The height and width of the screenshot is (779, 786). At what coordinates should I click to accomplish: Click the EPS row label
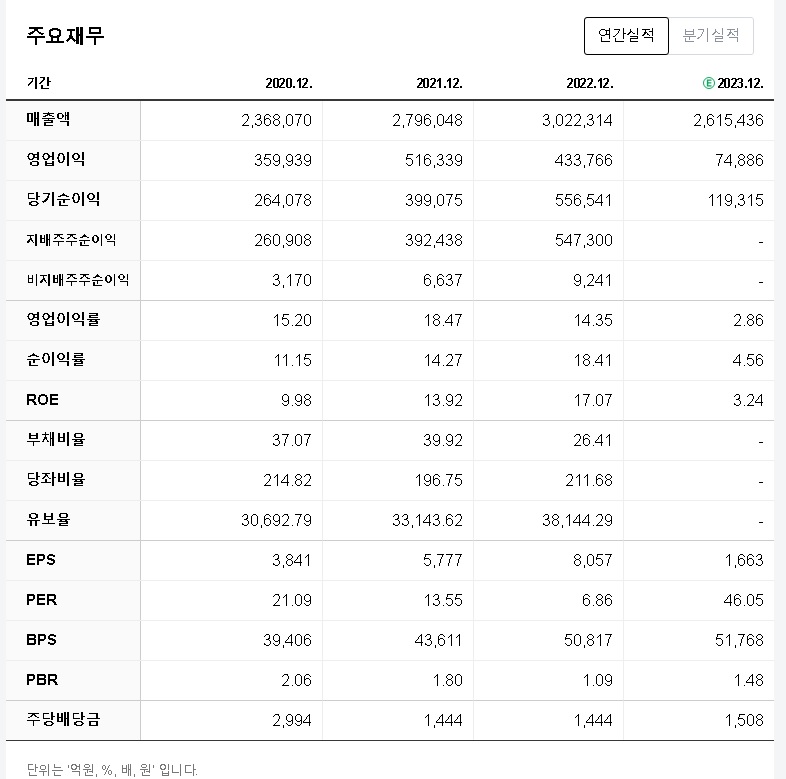click(x=41, y=560)
